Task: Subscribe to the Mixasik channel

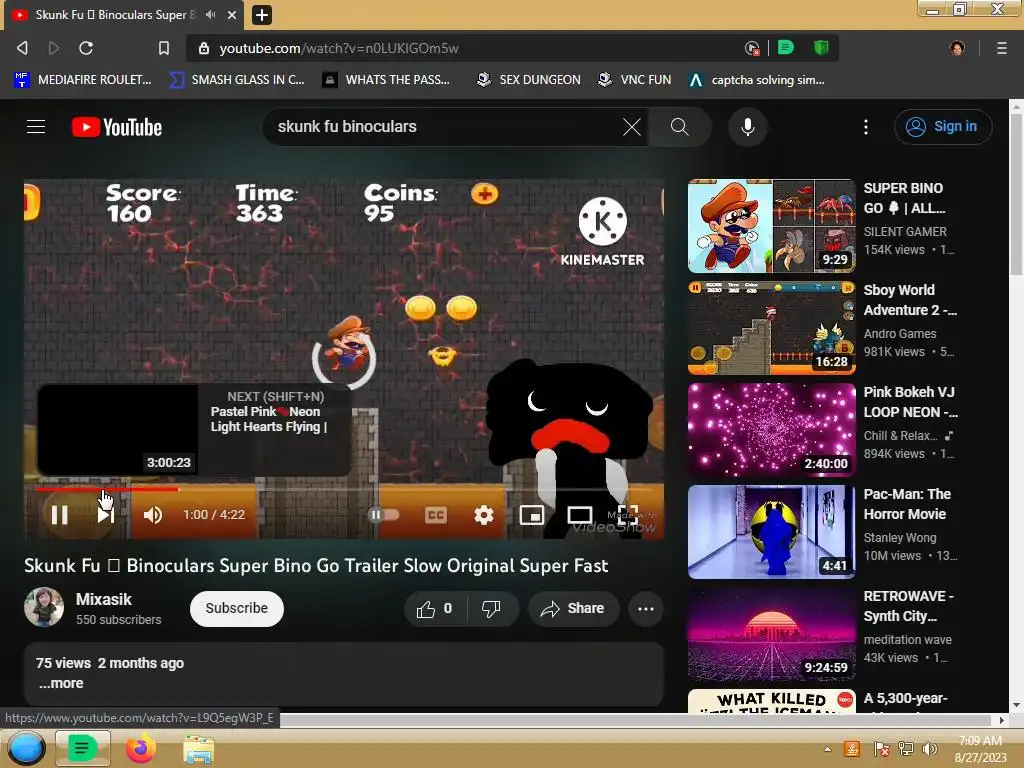Action: [x=236, y=608]
